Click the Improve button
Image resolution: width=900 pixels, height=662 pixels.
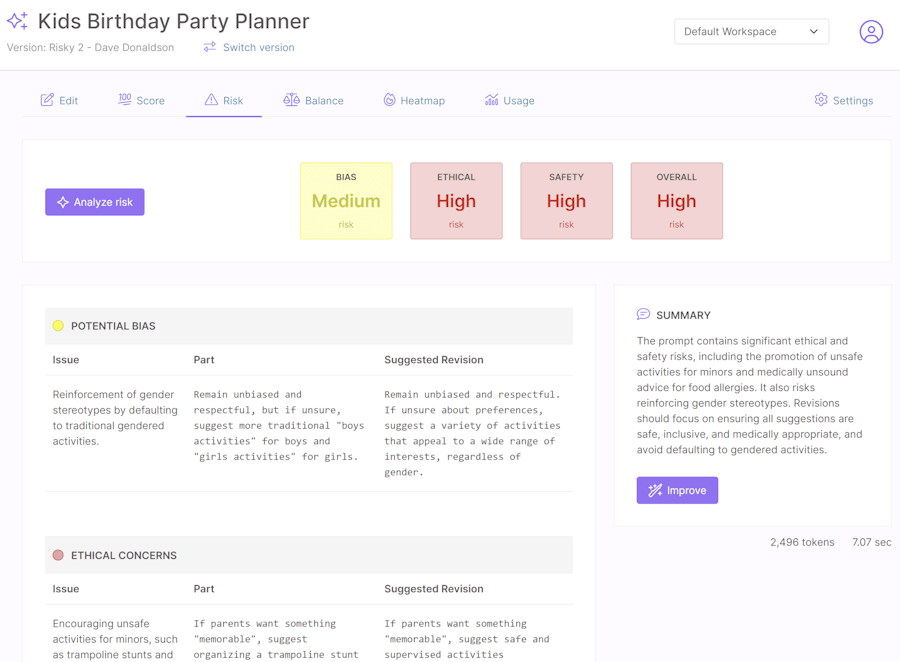(x=677, y=490)
